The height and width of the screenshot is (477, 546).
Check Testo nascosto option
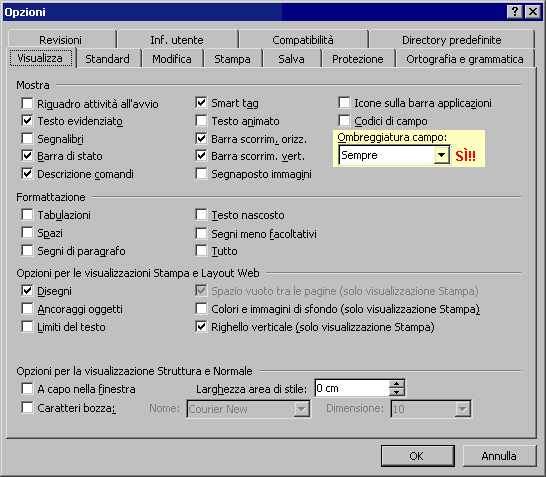(201, 214)
